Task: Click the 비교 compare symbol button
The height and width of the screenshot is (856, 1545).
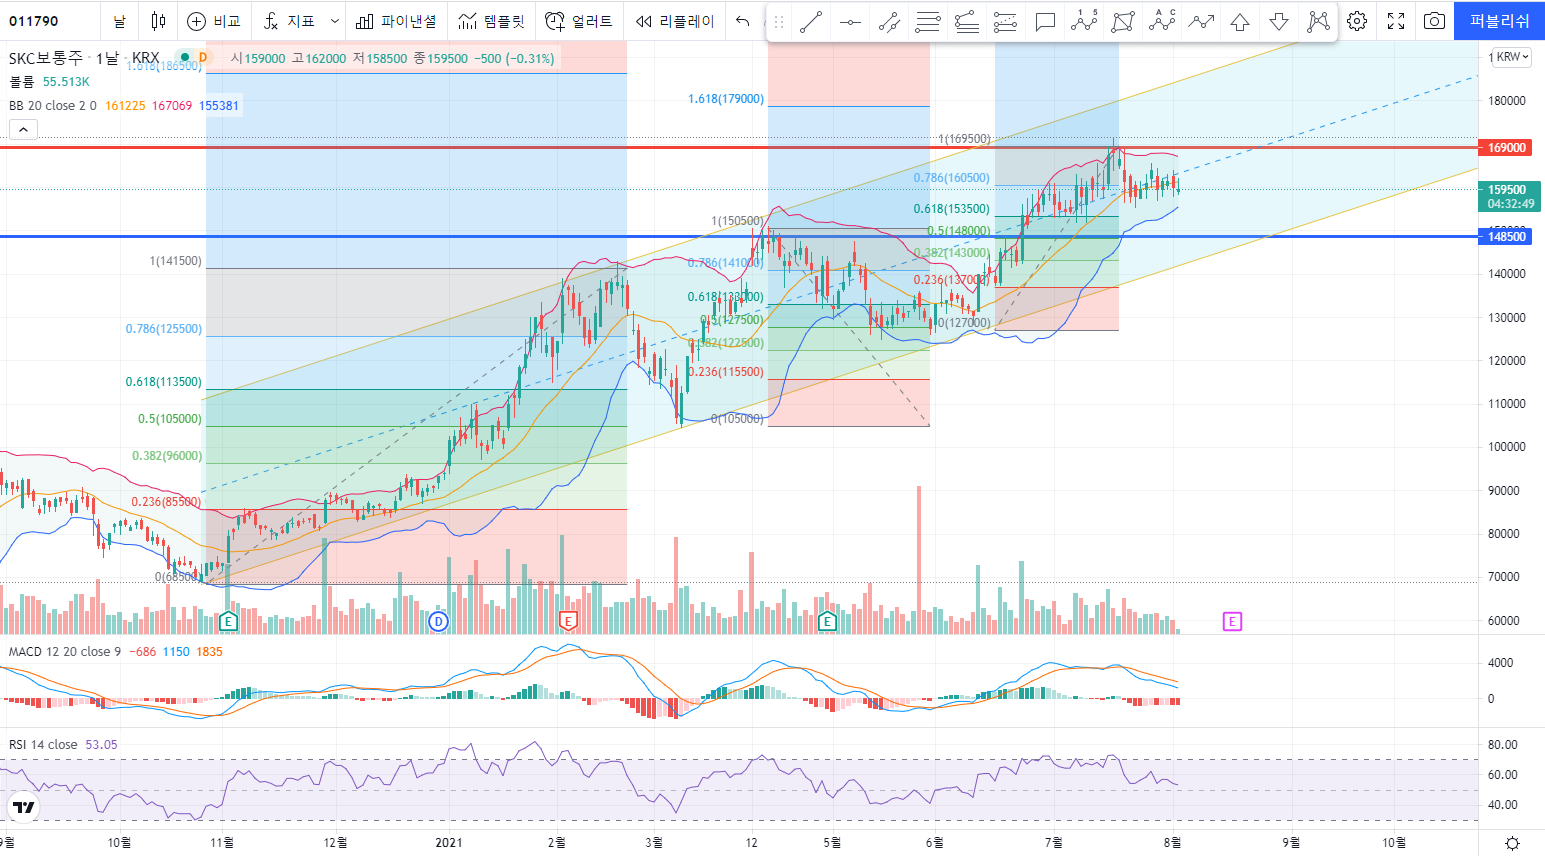Action: (214, 21)
